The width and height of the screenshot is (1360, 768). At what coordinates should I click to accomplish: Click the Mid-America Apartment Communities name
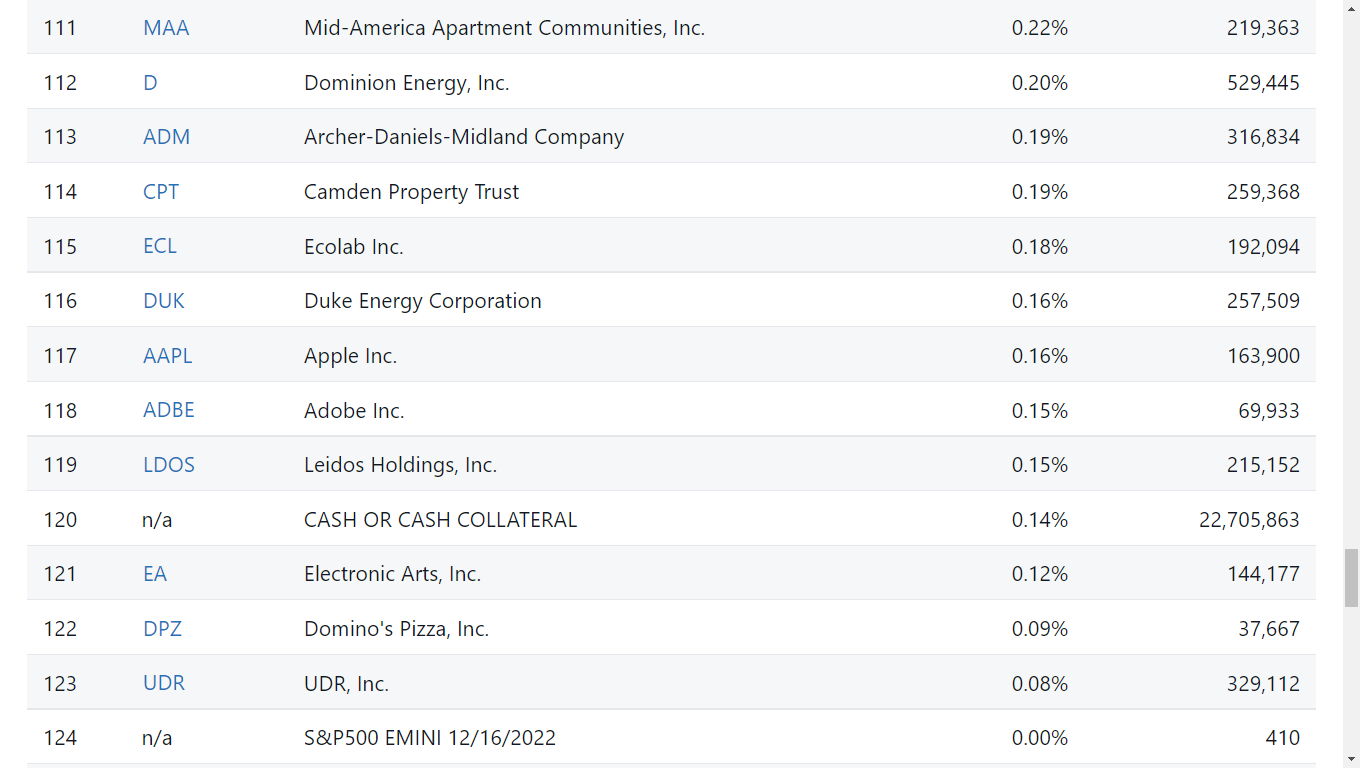click(504, 28)
